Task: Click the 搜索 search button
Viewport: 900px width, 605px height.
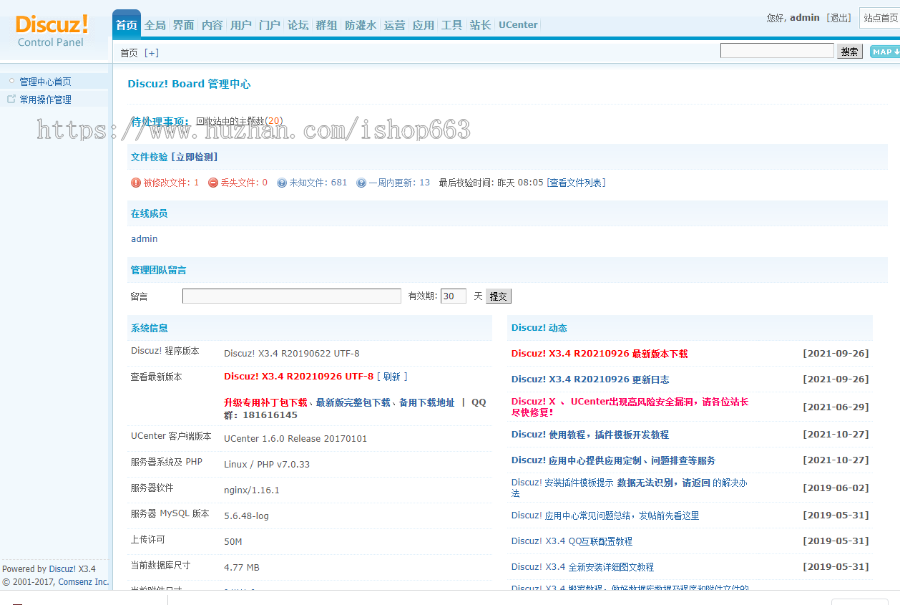Action: point(849,52)
